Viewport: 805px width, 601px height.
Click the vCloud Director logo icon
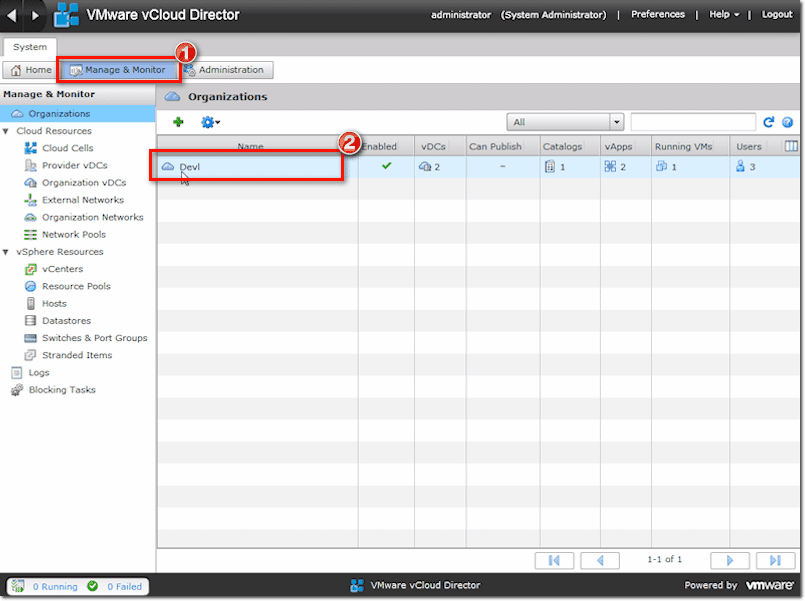pos(67,15)
